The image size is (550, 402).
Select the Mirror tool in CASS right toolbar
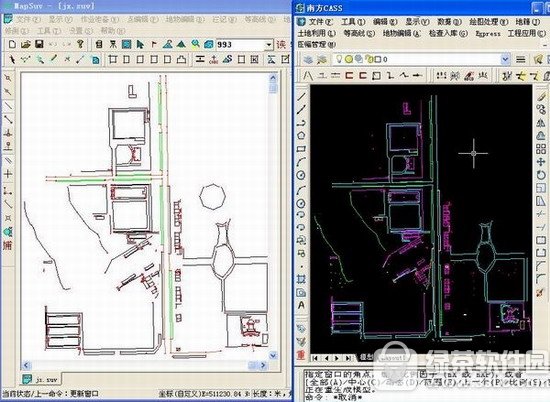541,122
